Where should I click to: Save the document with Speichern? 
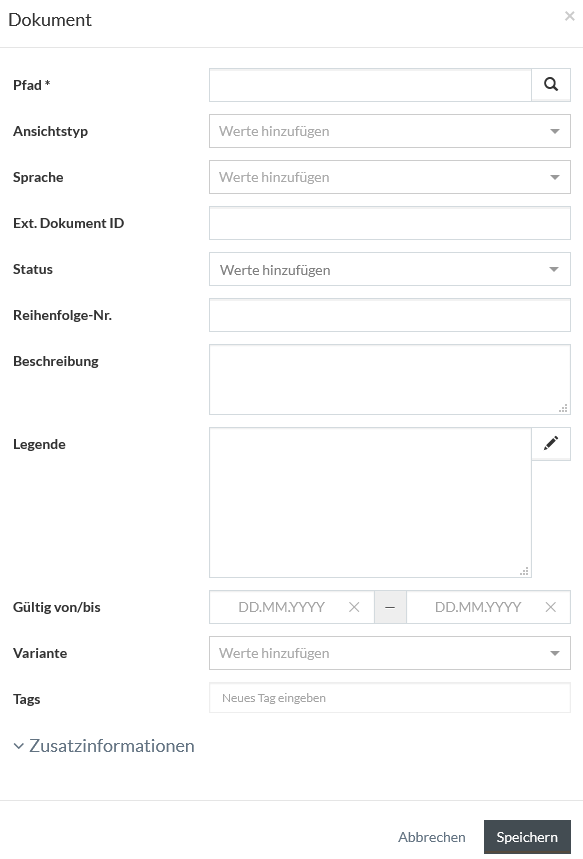click(527, 837)
